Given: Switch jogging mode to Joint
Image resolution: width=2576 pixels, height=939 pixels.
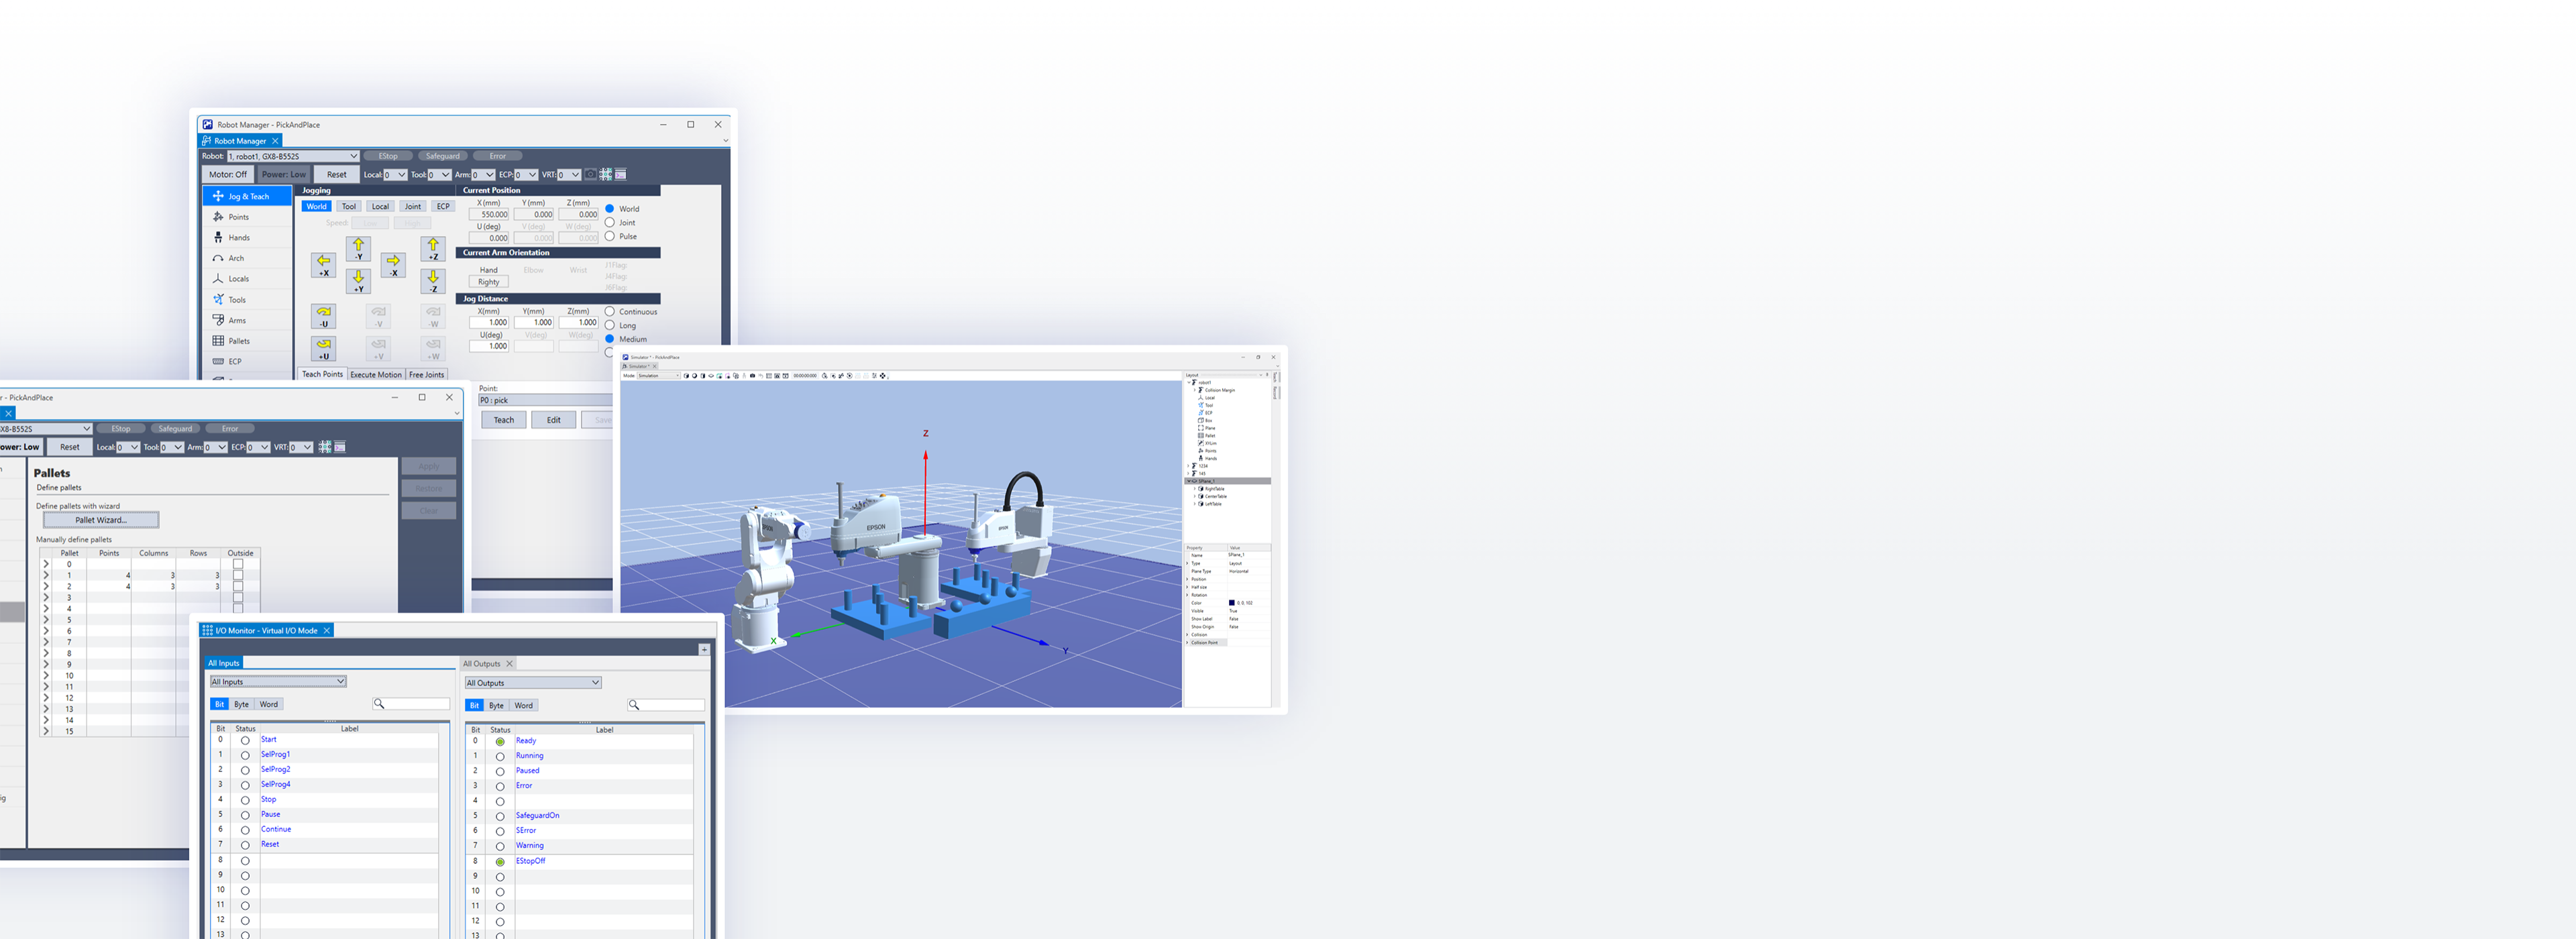Looking at the screenshot, I should [x=412, y=207].
